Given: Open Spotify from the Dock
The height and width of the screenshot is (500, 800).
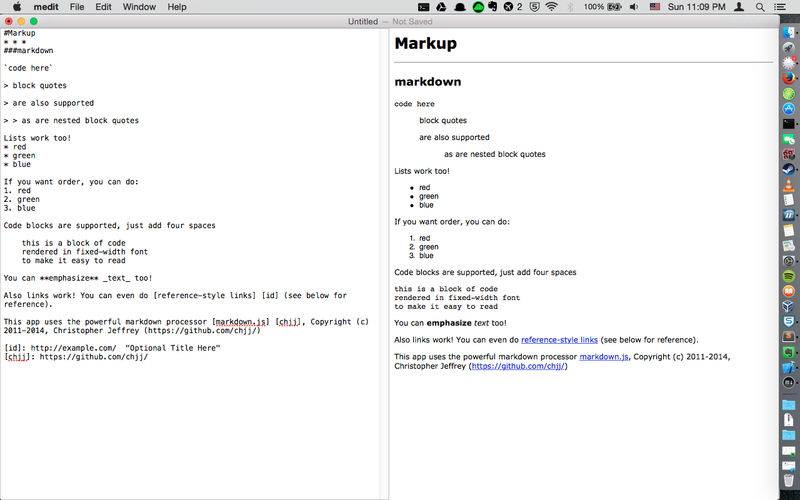Looking at the screenshot, I should click(789, 276).
